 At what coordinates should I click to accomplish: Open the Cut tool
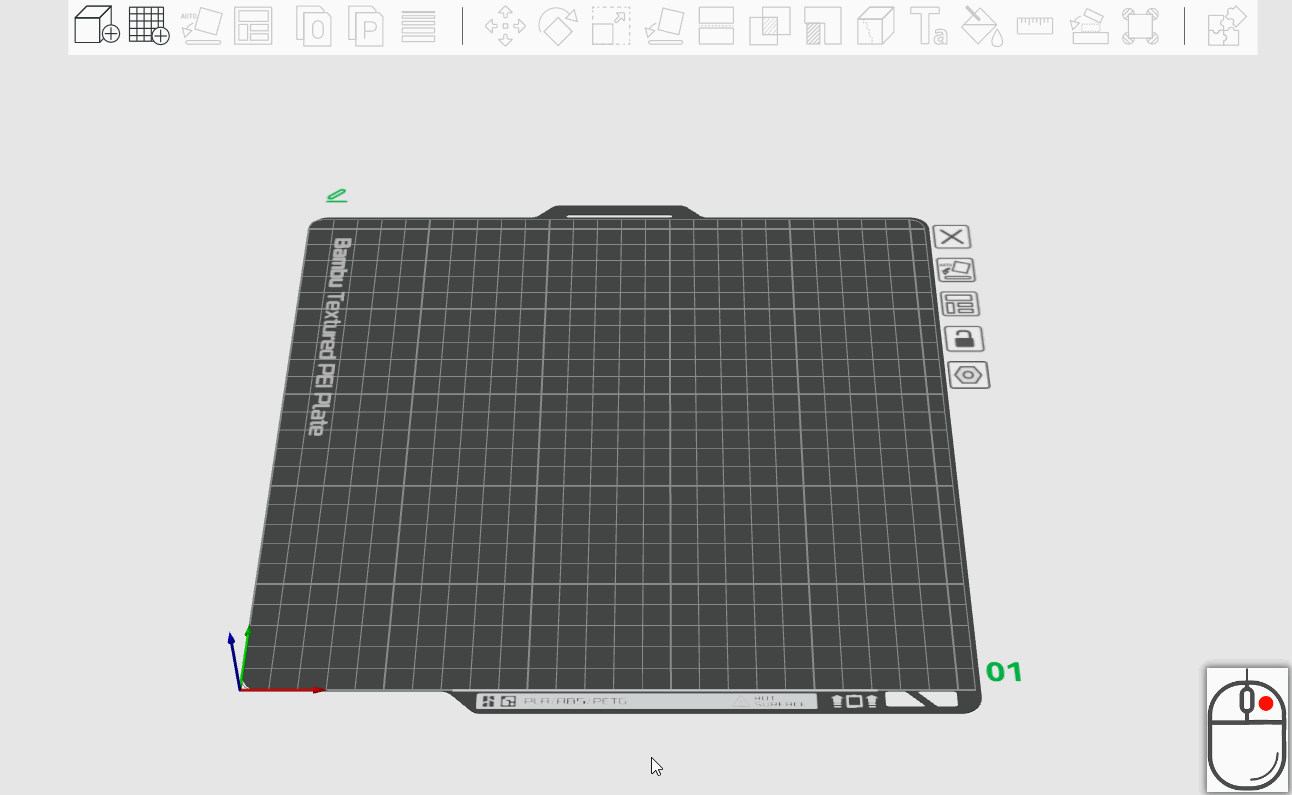716,26
